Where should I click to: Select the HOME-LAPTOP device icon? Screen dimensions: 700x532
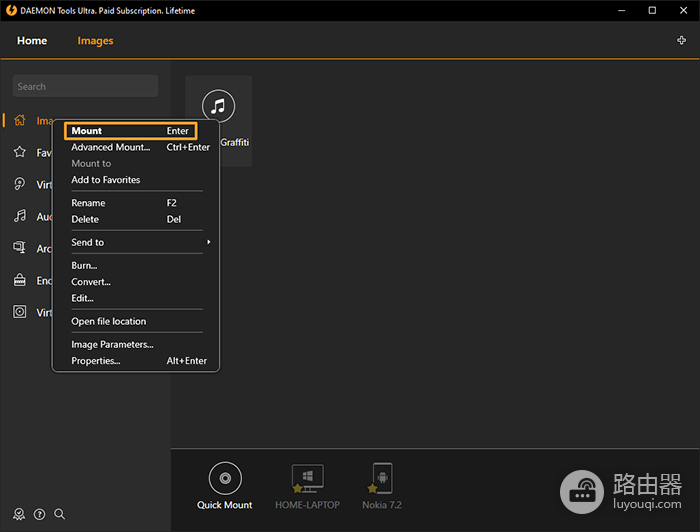click(x=307, y=478)
